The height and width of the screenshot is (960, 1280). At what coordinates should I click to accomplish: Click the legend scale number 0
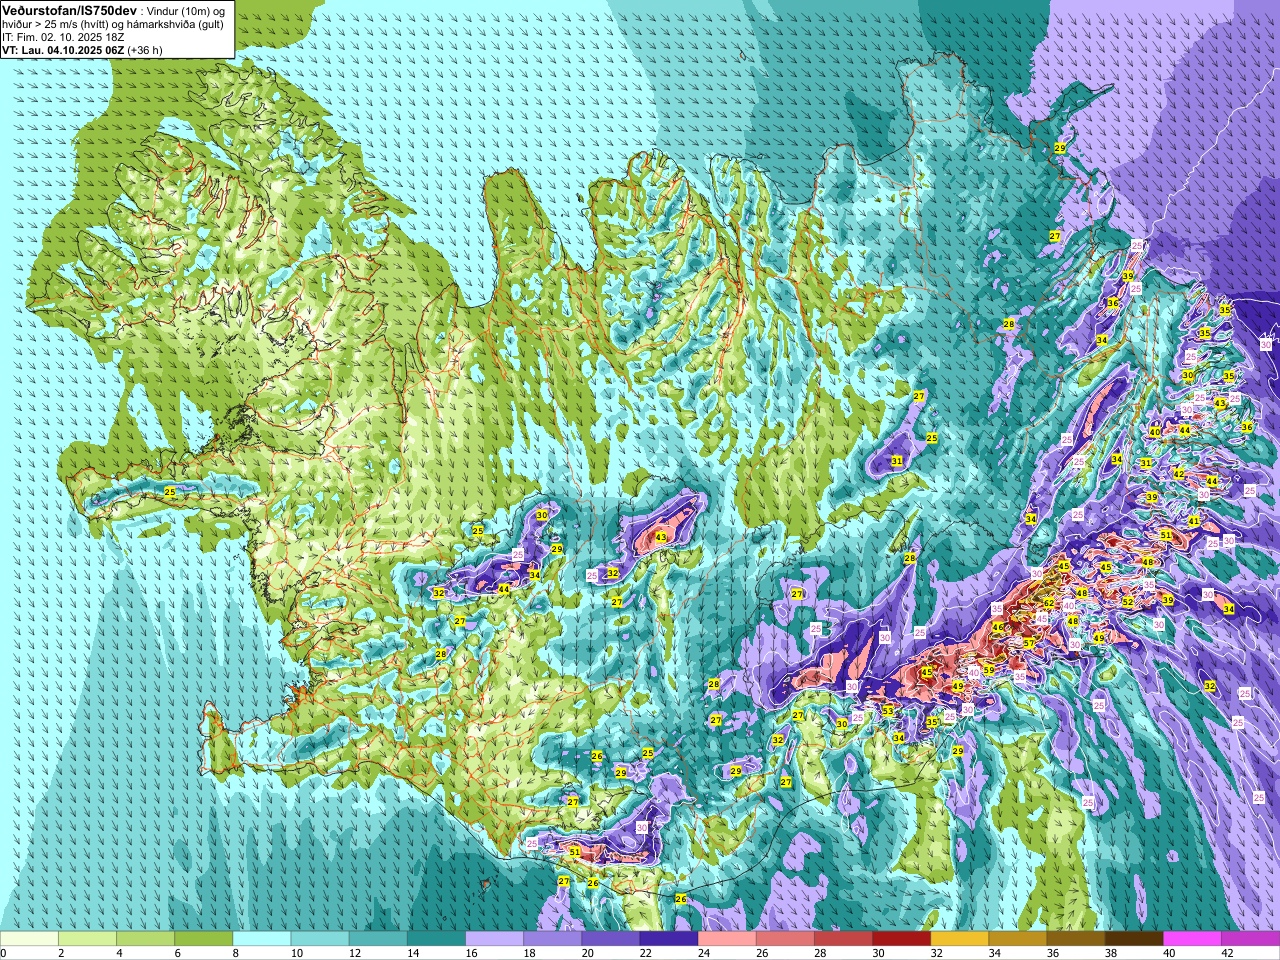point(3,953)
